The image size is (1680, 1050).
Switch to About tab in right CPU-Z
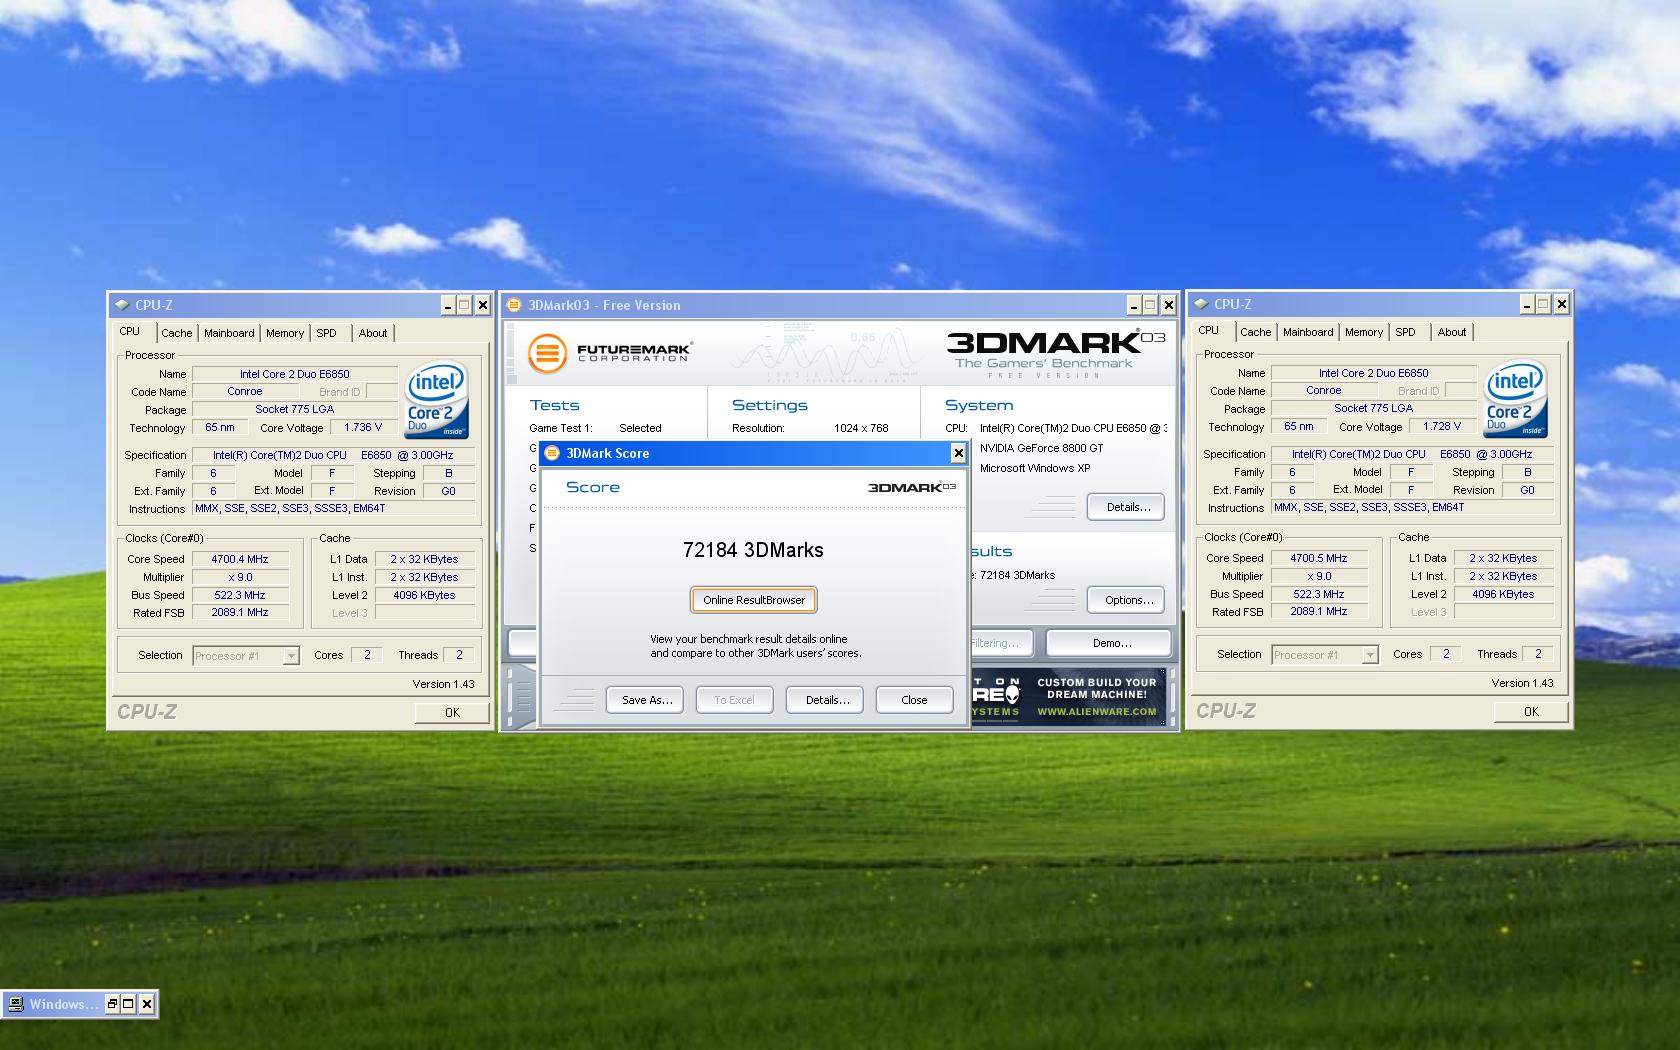[1452, 332]
